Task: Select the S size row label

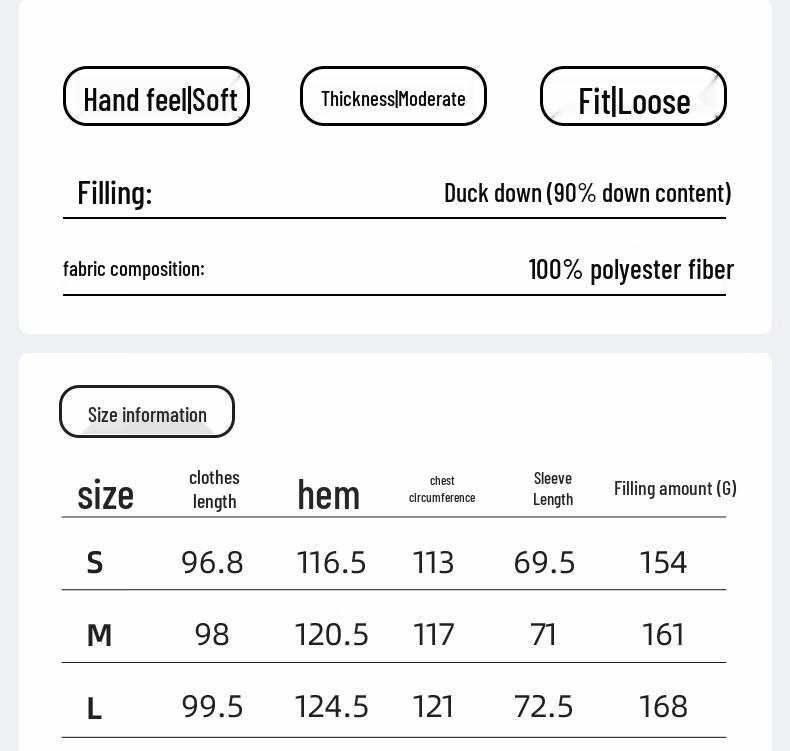Action: coord(95,563)
